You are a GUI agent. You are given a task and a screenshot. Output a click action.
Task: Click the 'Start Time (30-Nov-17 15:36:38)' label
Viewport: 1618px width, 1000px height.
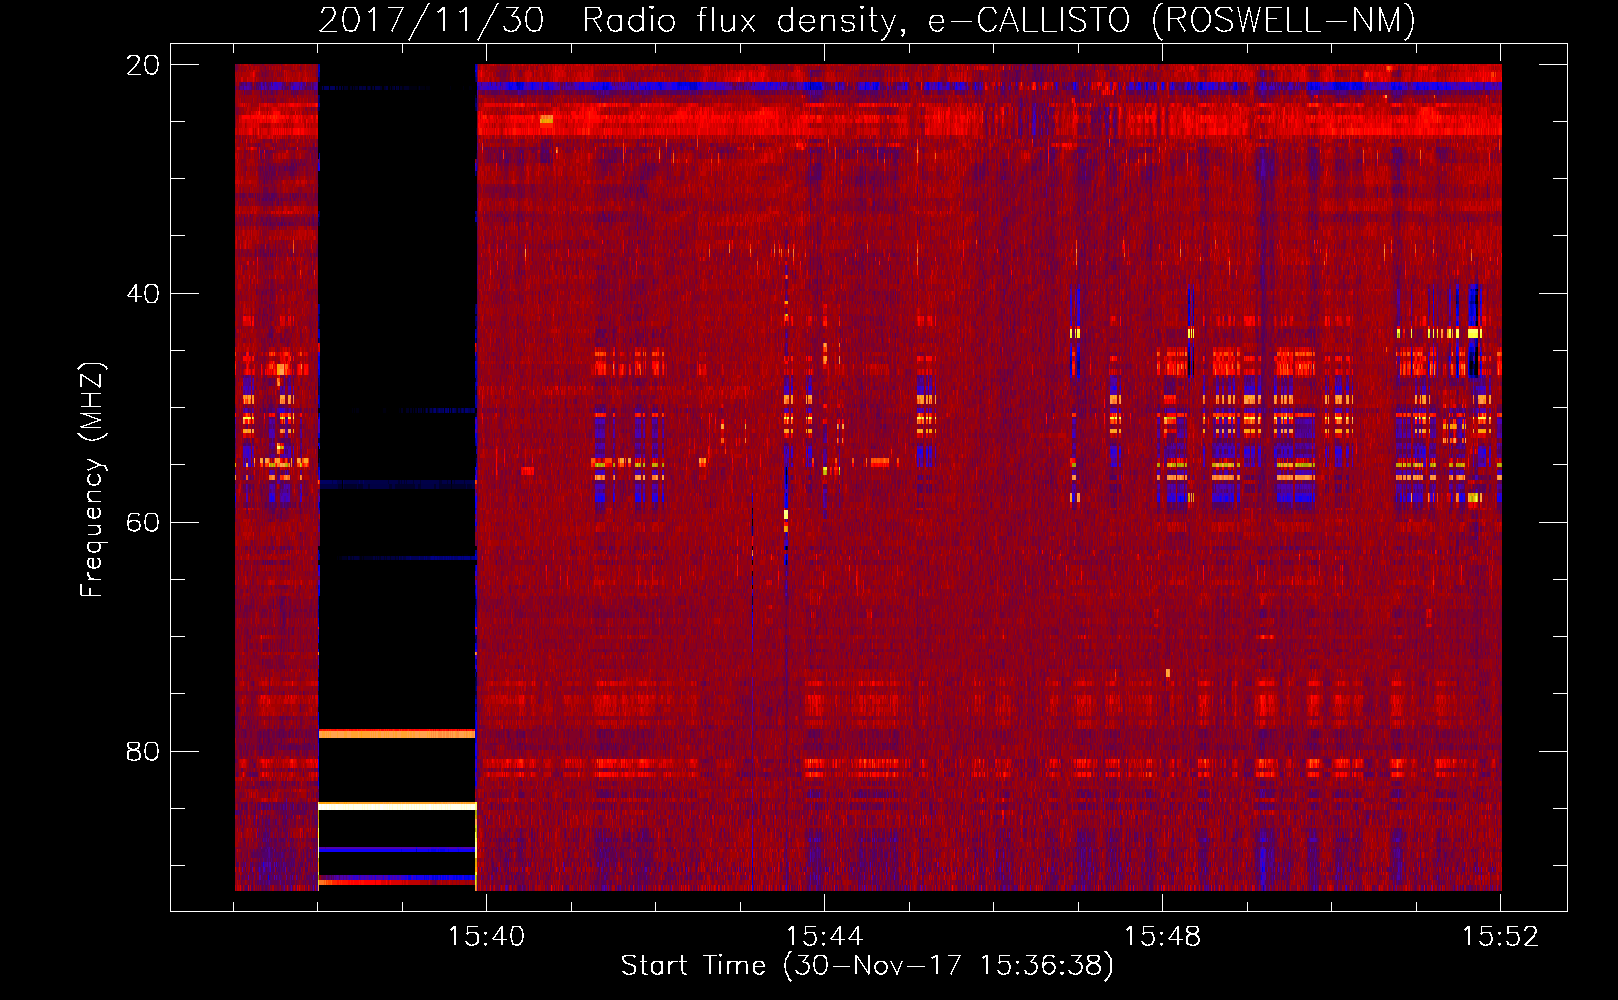point(867,966)
